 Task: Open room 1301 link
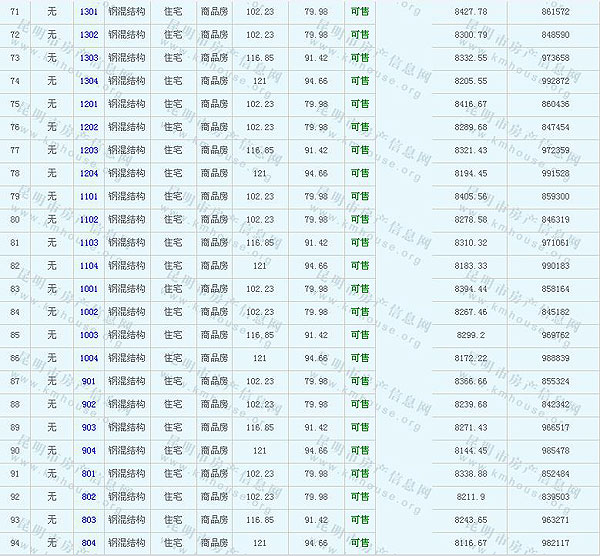point(89,11)
